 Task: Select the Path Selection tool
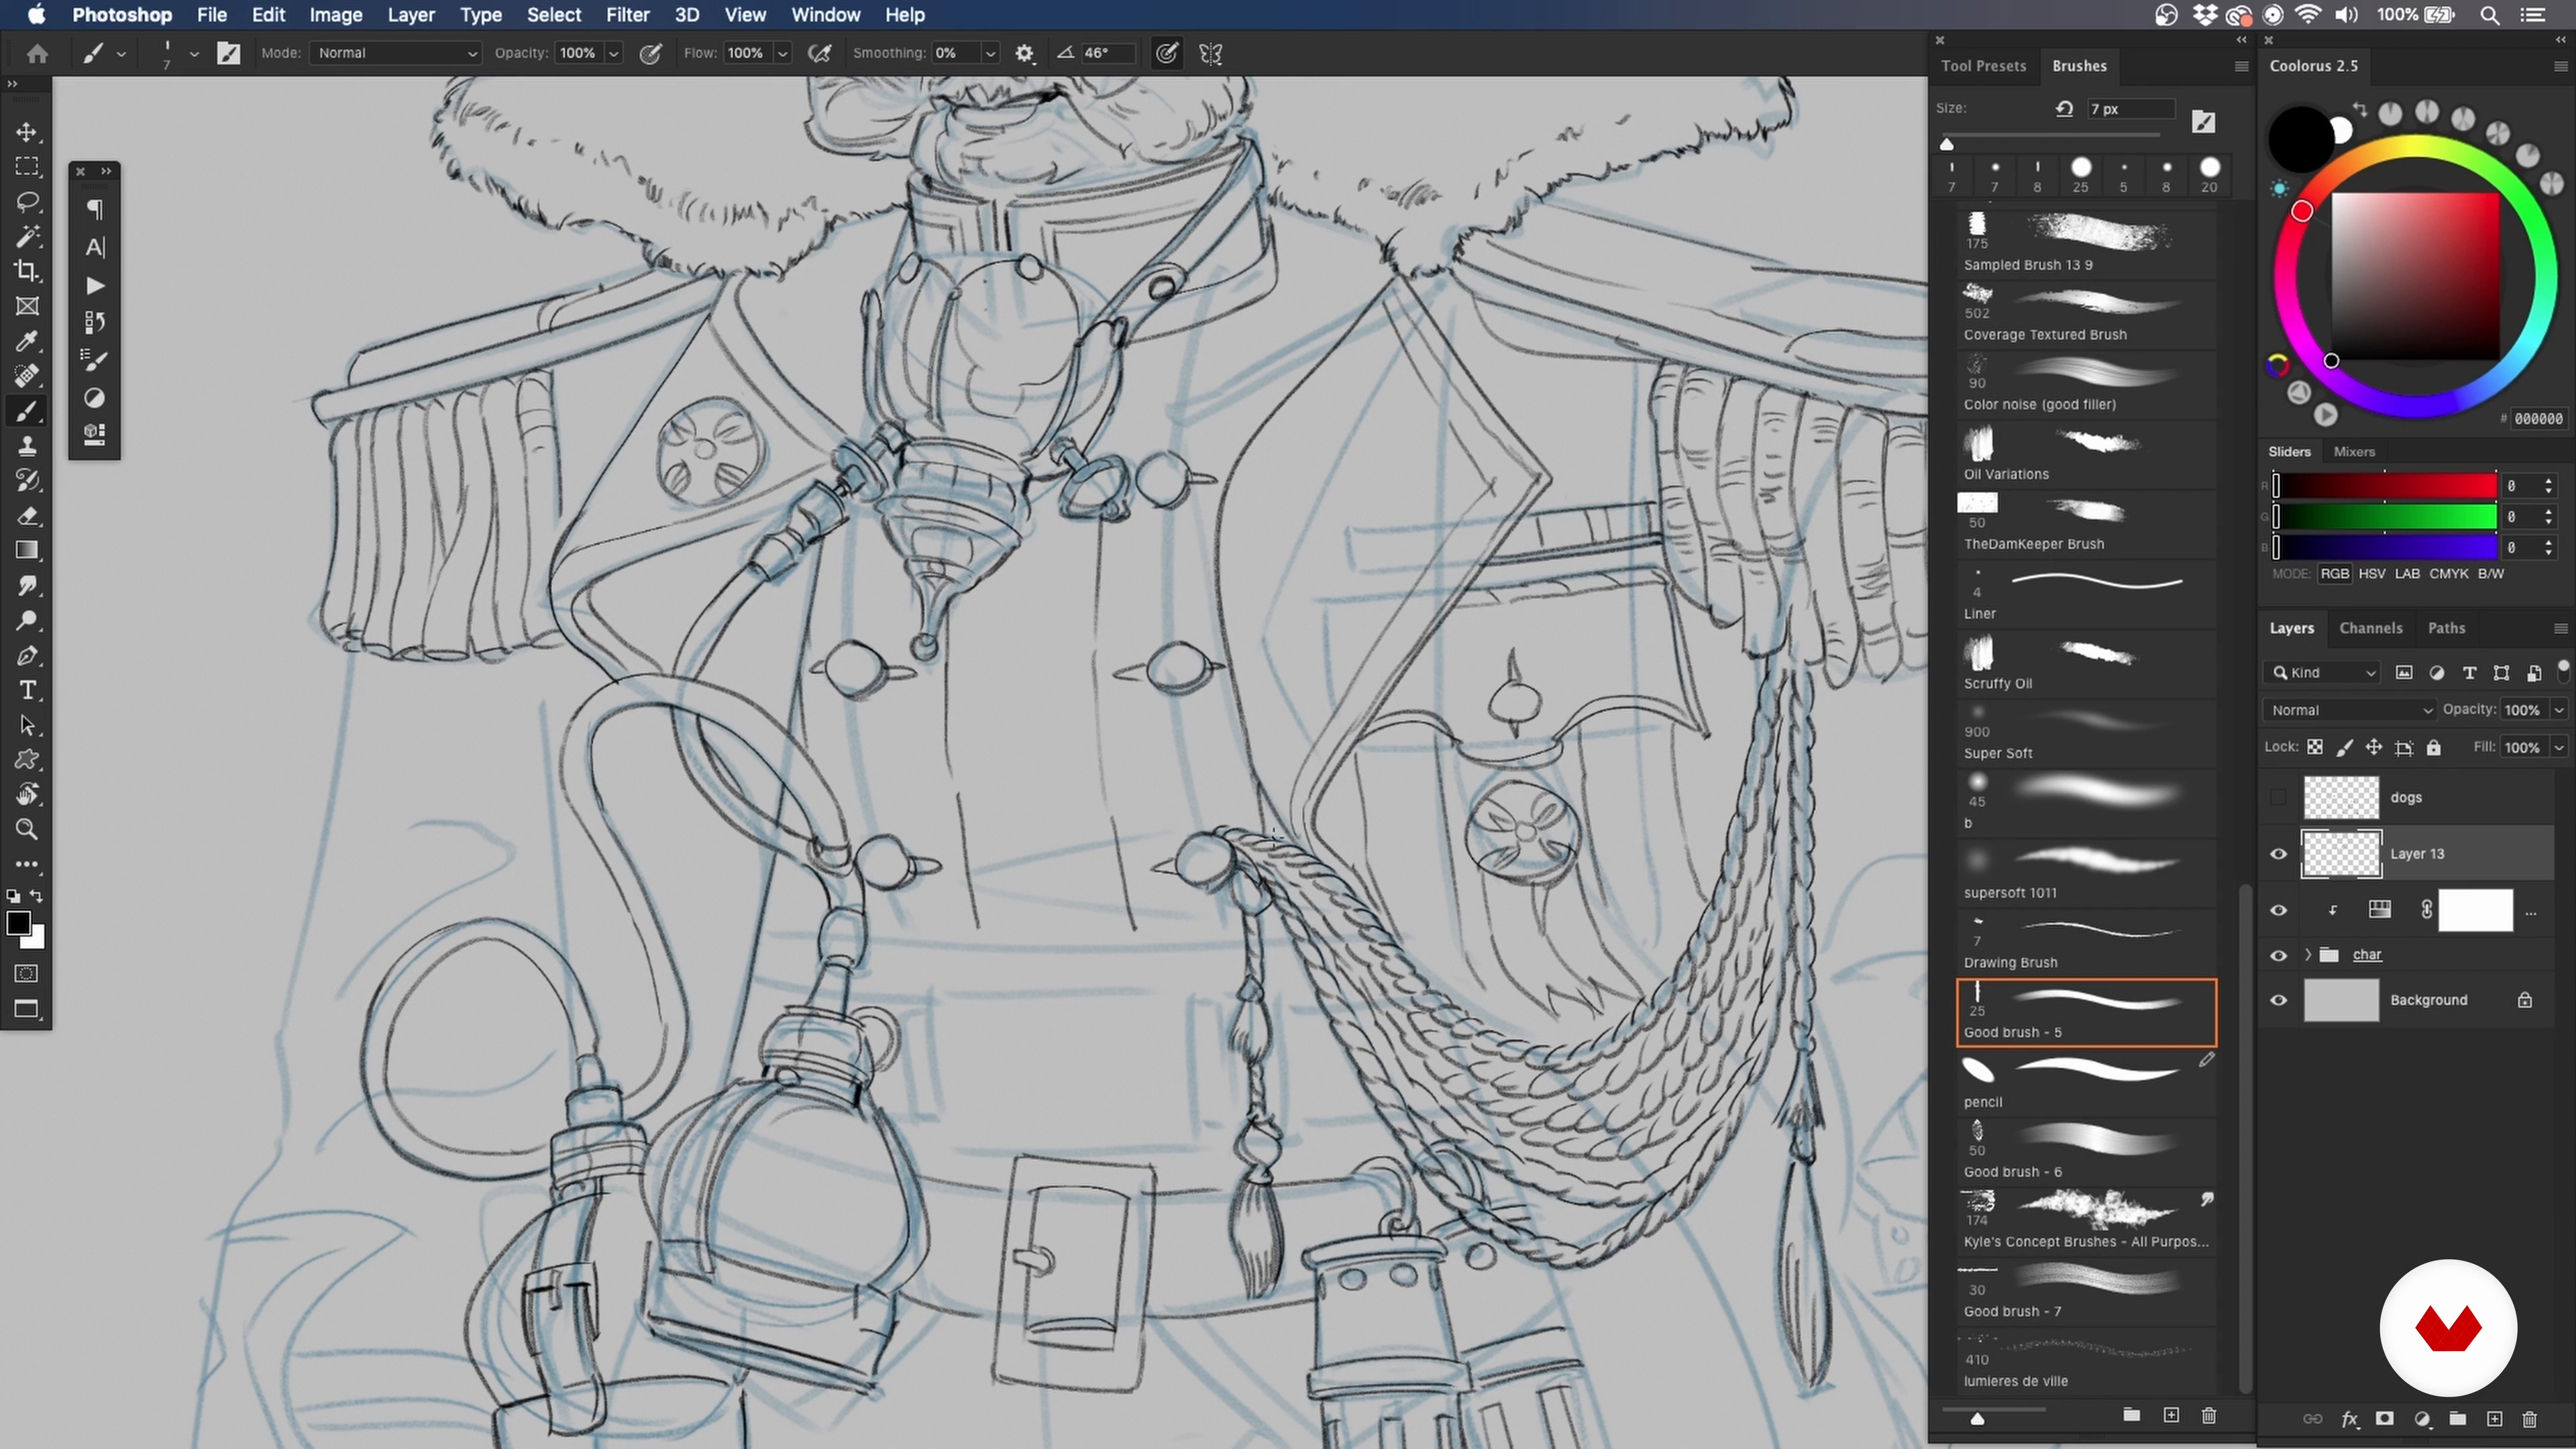click(x=27, y=726)
